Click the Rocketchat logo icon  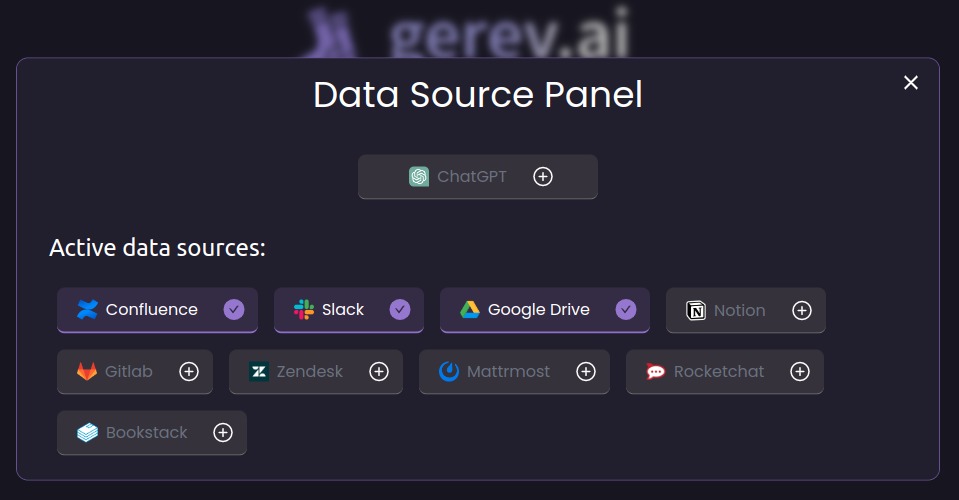656,372
